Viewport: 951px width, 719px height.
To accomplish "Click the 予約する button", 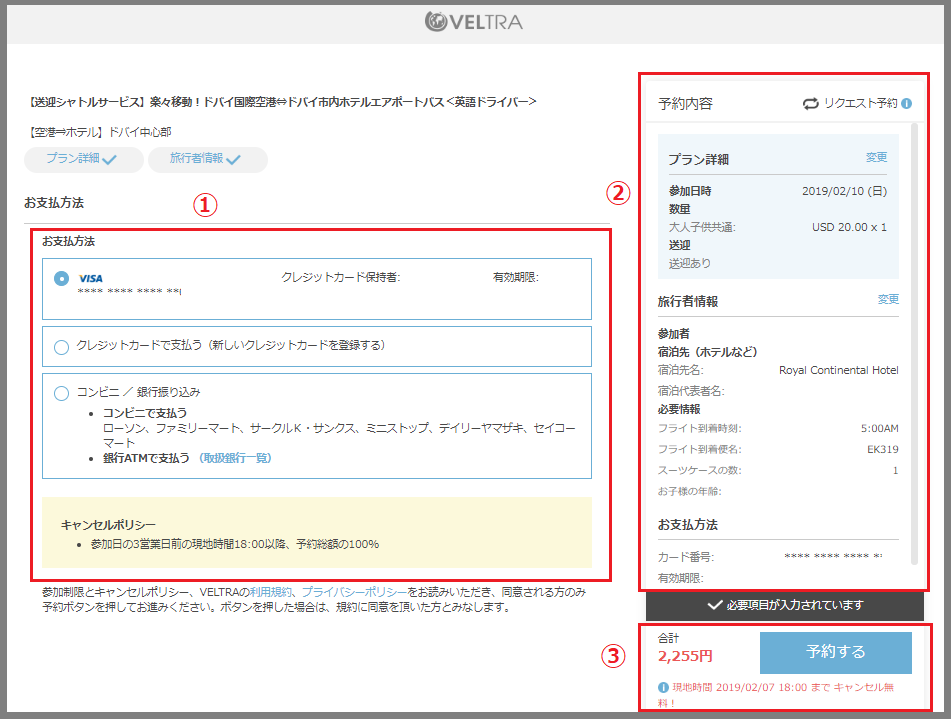I will click(x=835, y=652).
